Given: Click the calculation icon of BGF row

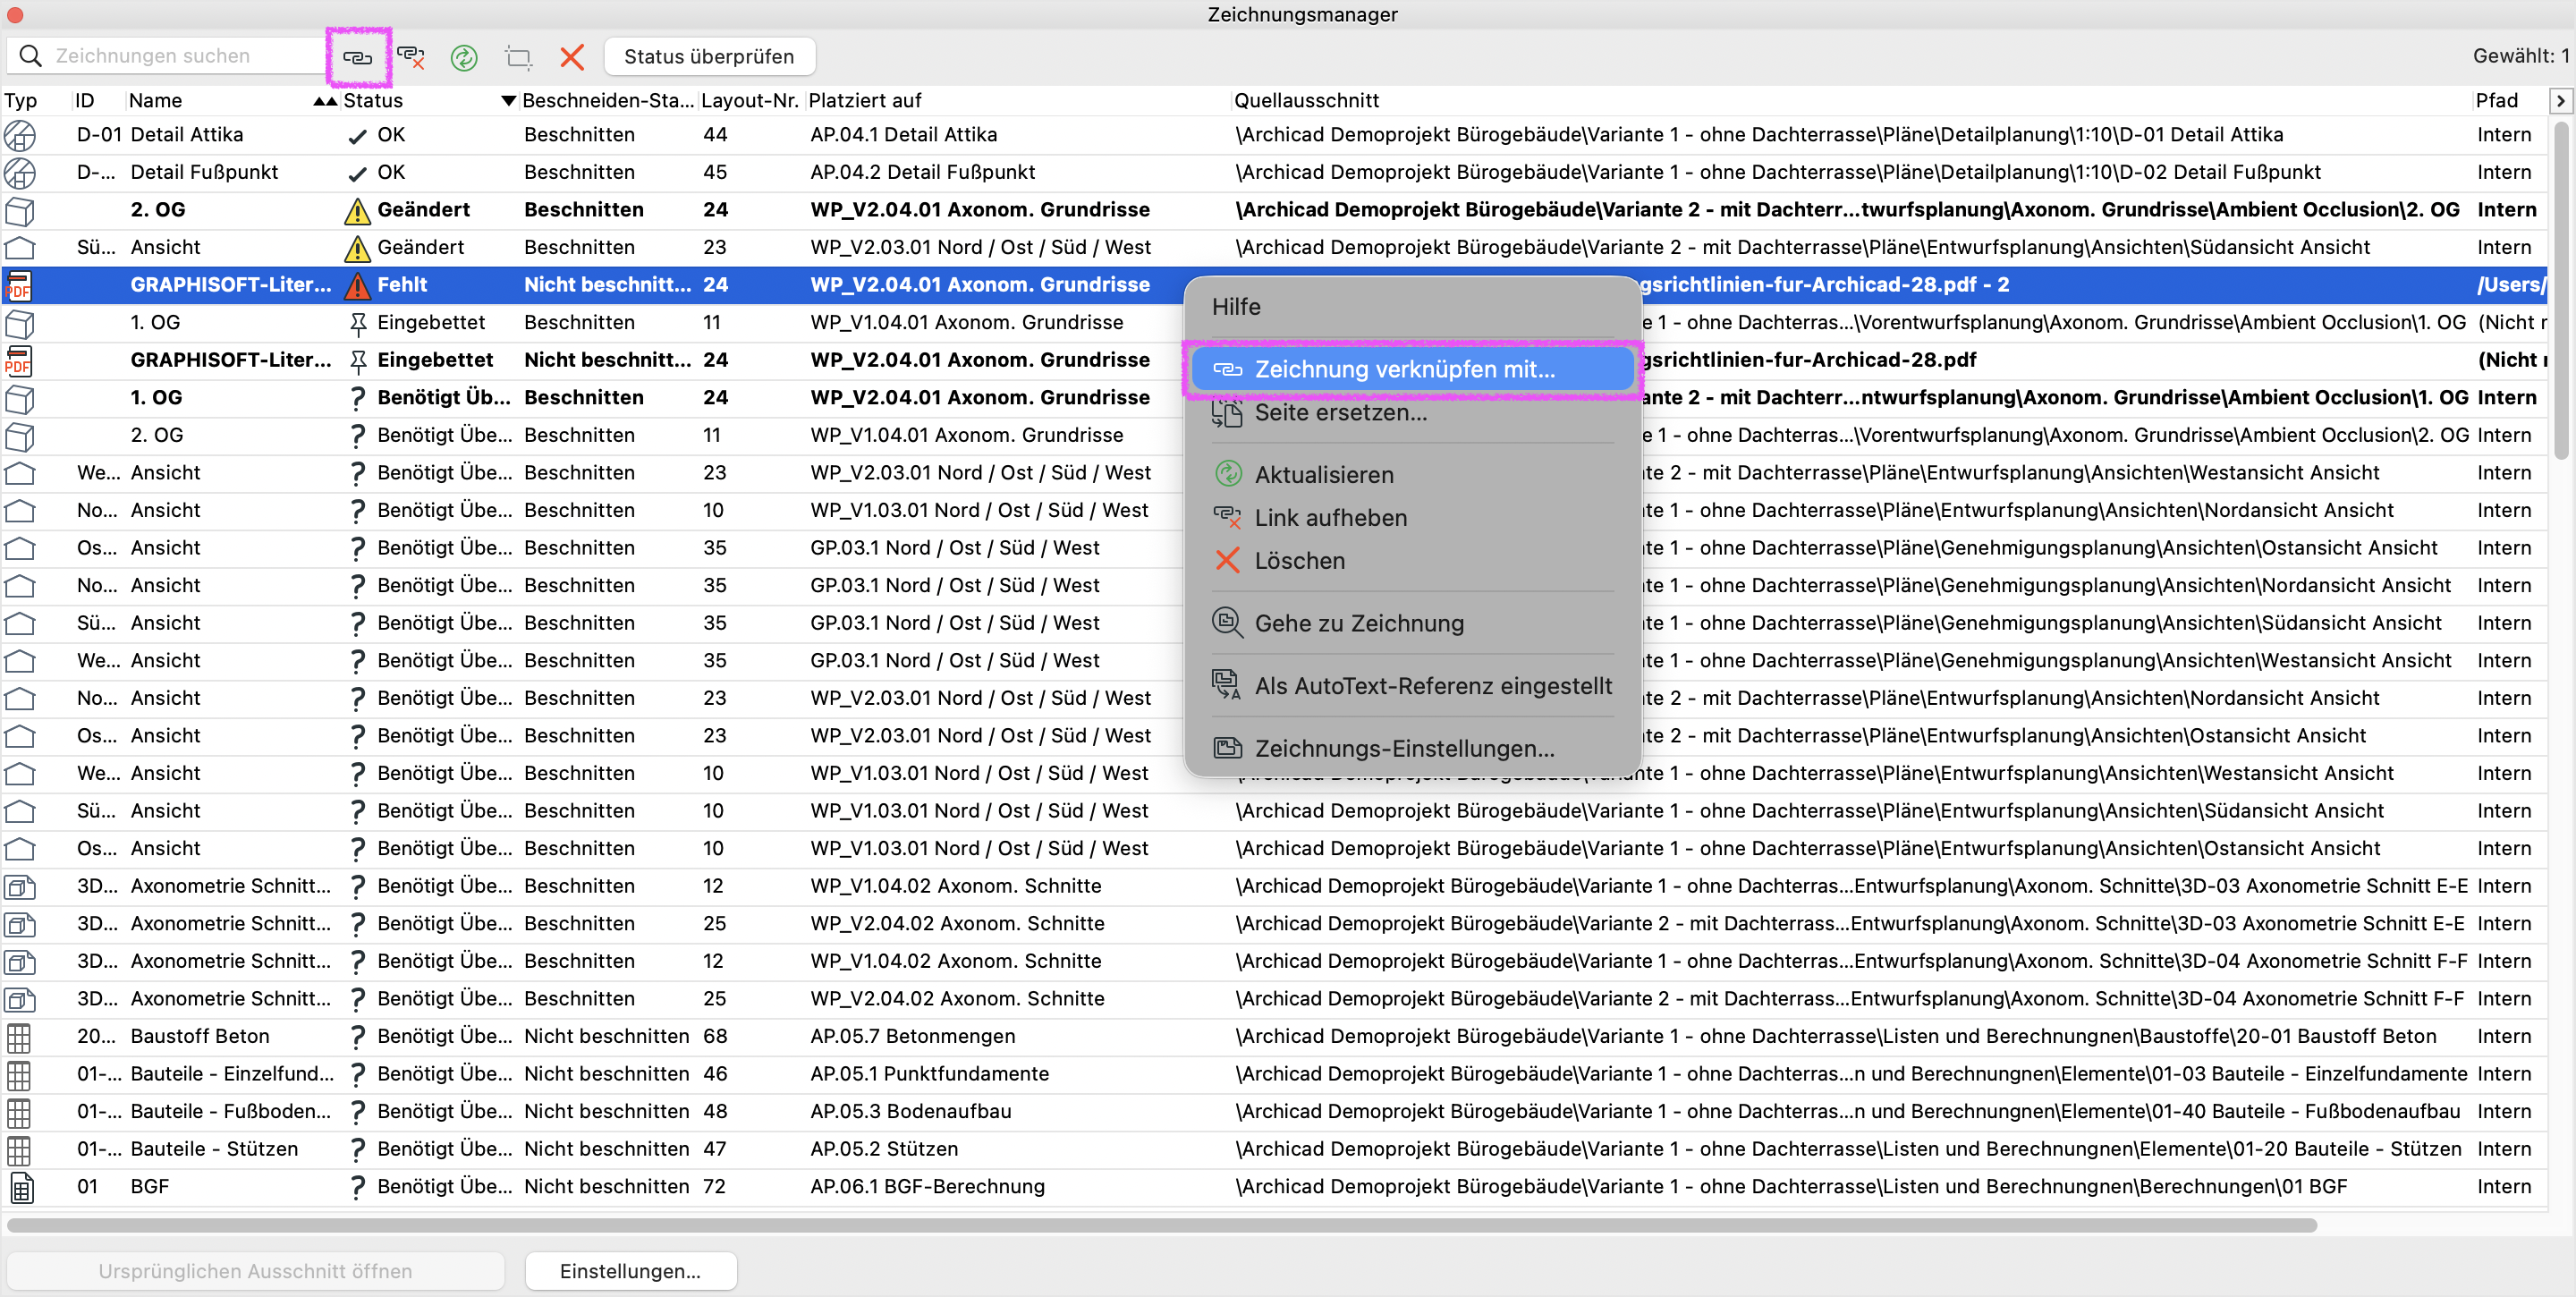Looking at the screenshot, I should pyautogui.click(x=21, y=1187).
